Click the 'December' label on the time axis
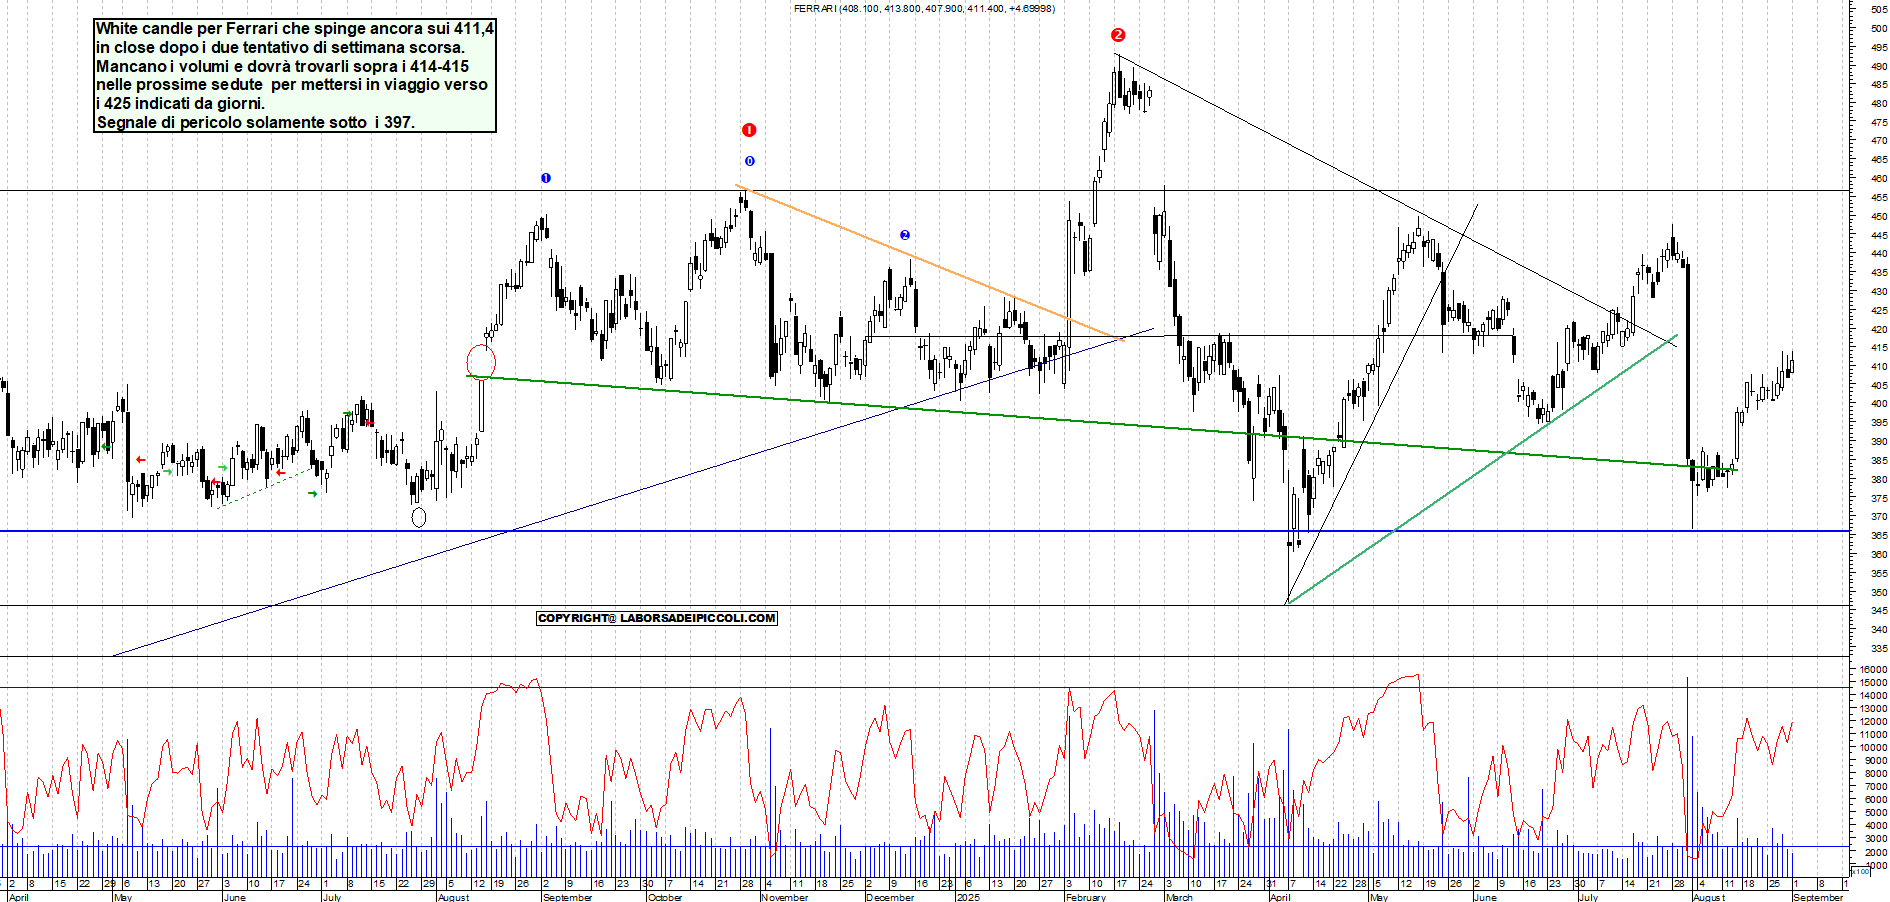Viewport: 1890px width, 902px height. tap(890, 897)
